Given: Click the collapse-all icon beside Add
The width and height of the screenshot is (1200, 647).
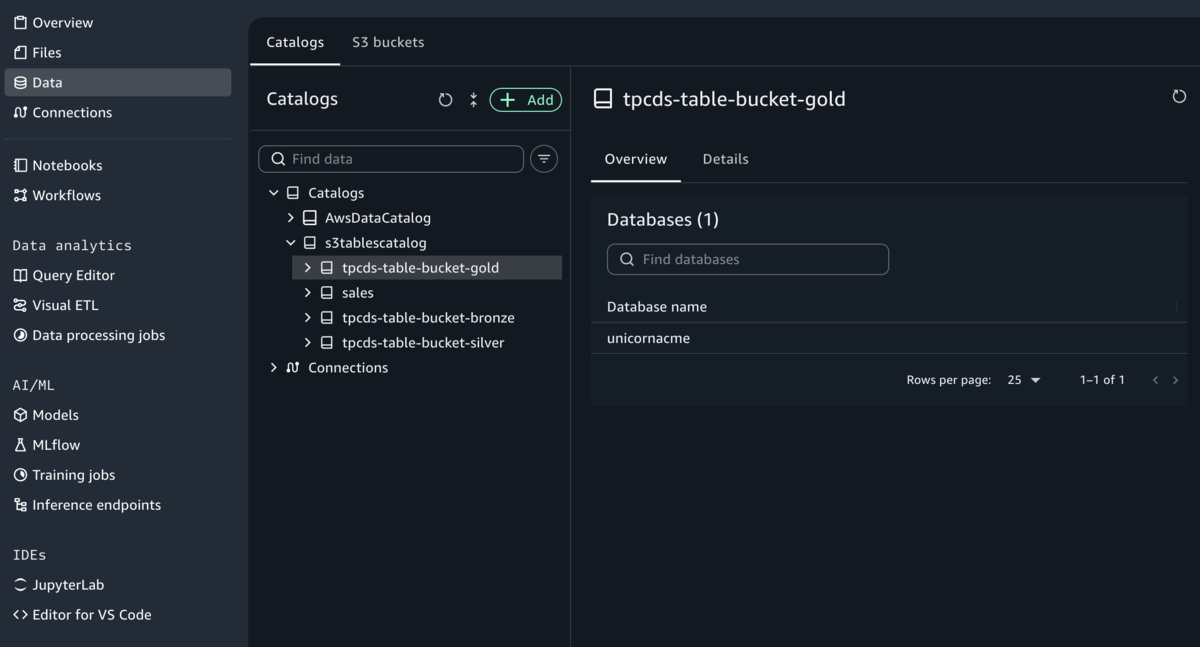Looking at the screenshot, I should (x=473, y=100).
